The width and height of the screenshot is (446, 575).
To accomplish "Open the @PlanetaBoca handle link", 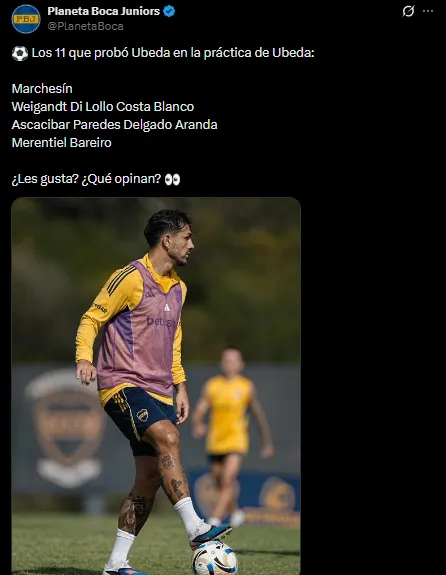I will tap(85, 26).
